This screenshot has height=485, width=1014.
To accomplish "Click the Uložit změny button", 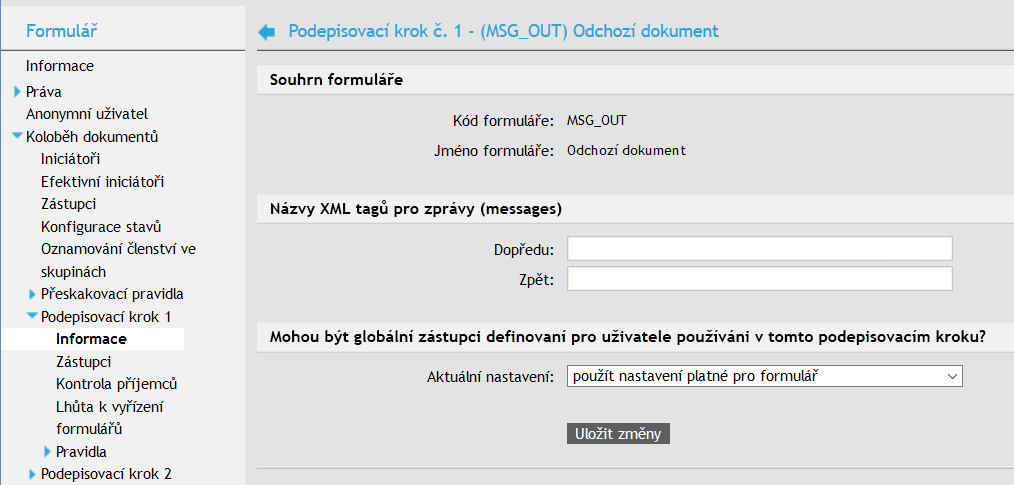I will click(x=618, y=433).
